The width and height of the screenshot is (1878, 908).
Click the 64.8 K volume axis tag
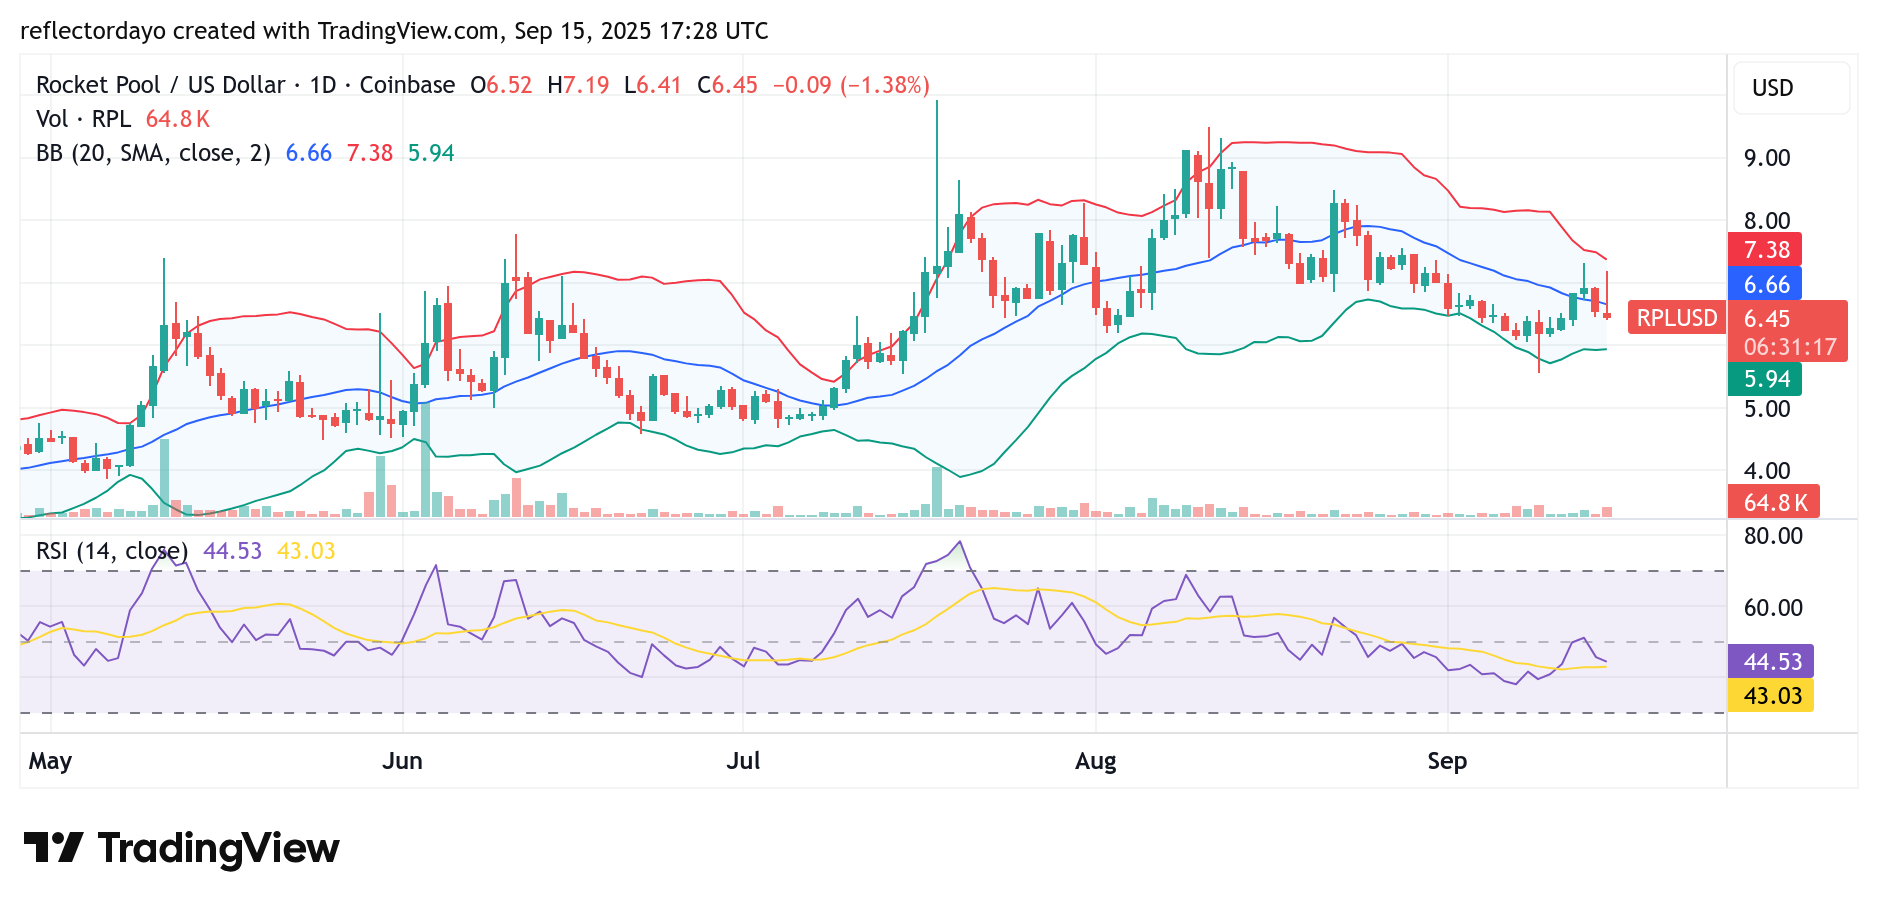click(1773, 502)
